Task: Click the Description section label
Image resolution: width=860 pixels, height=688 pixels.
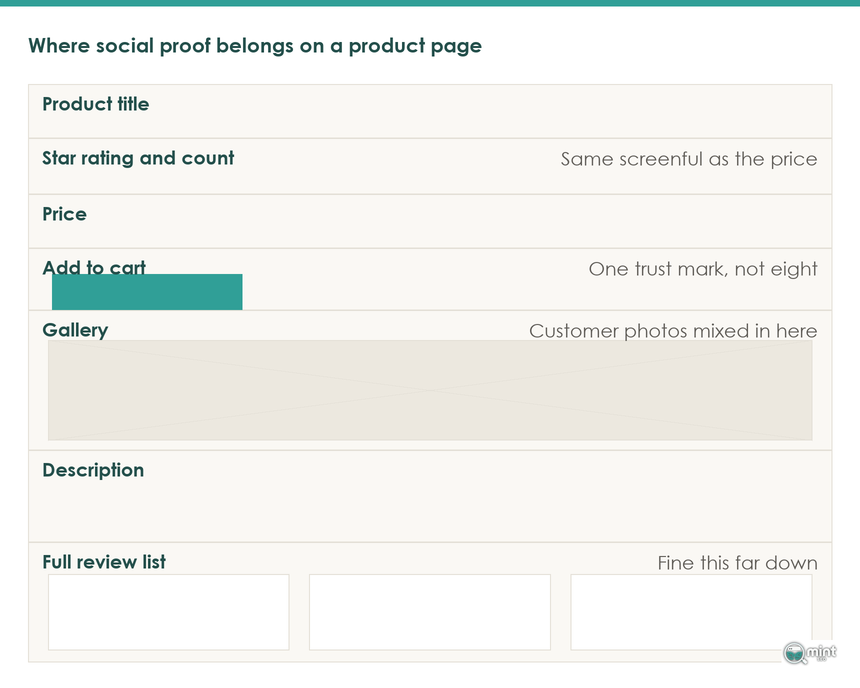Action: [x=93, y=470]
